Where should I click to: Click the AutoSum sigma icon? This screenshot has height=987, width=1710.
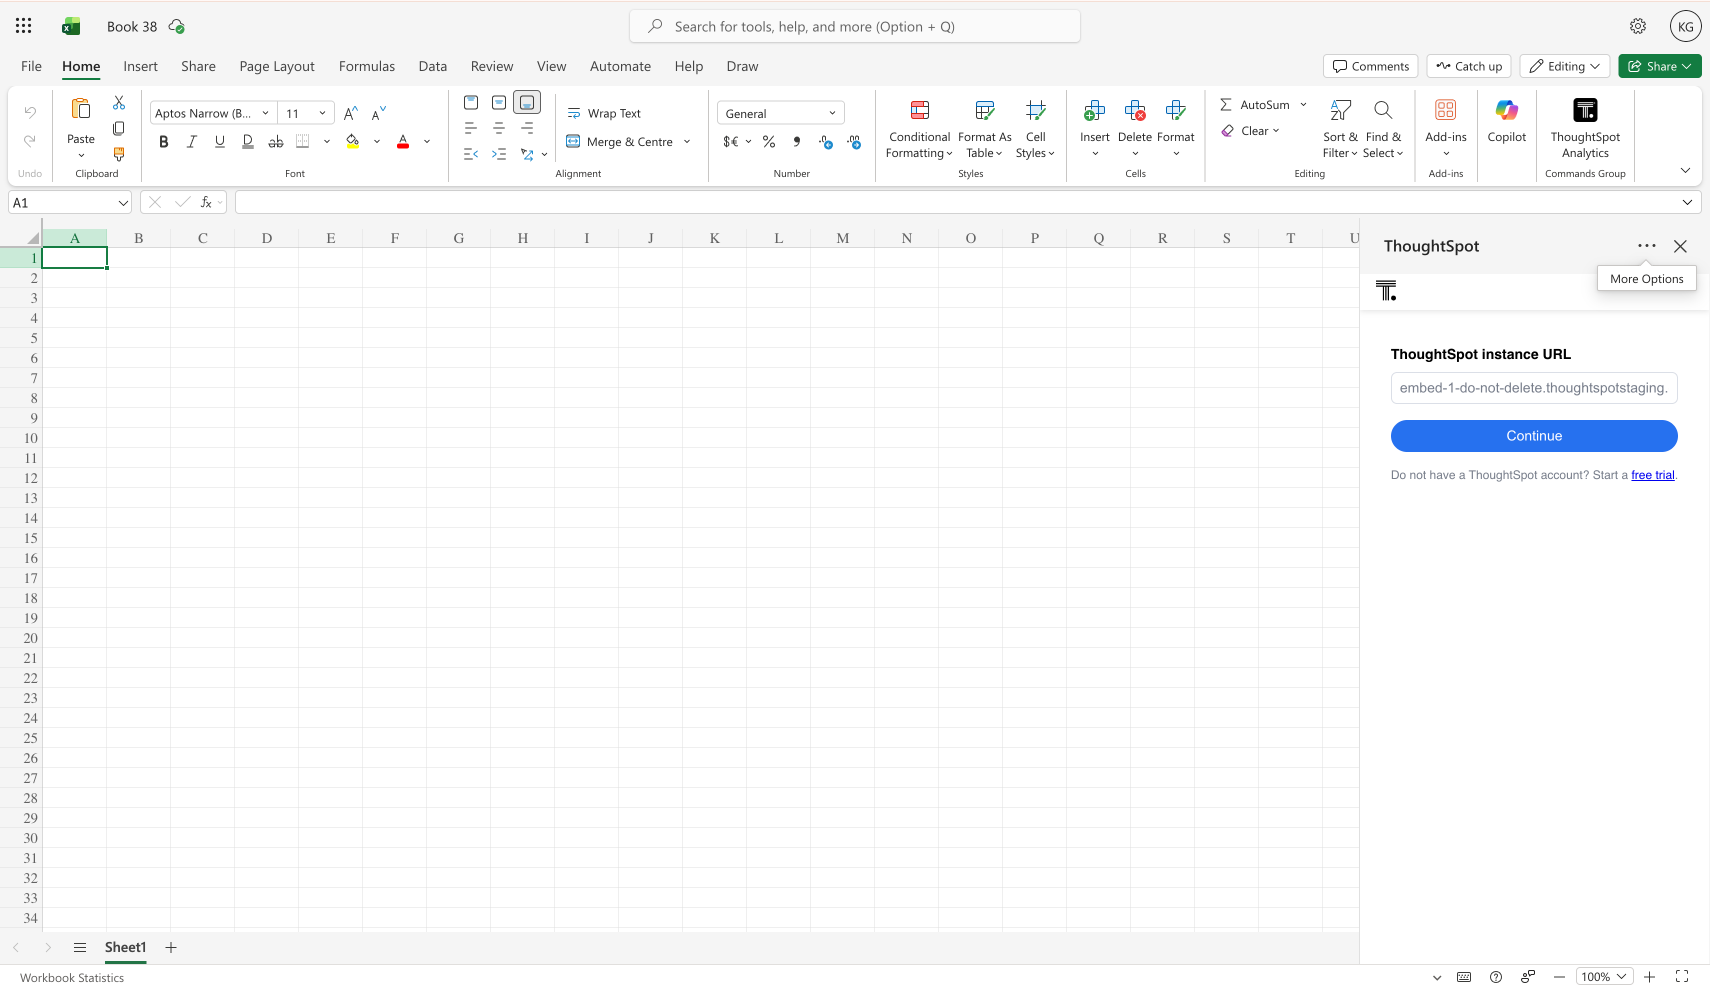1226,105
